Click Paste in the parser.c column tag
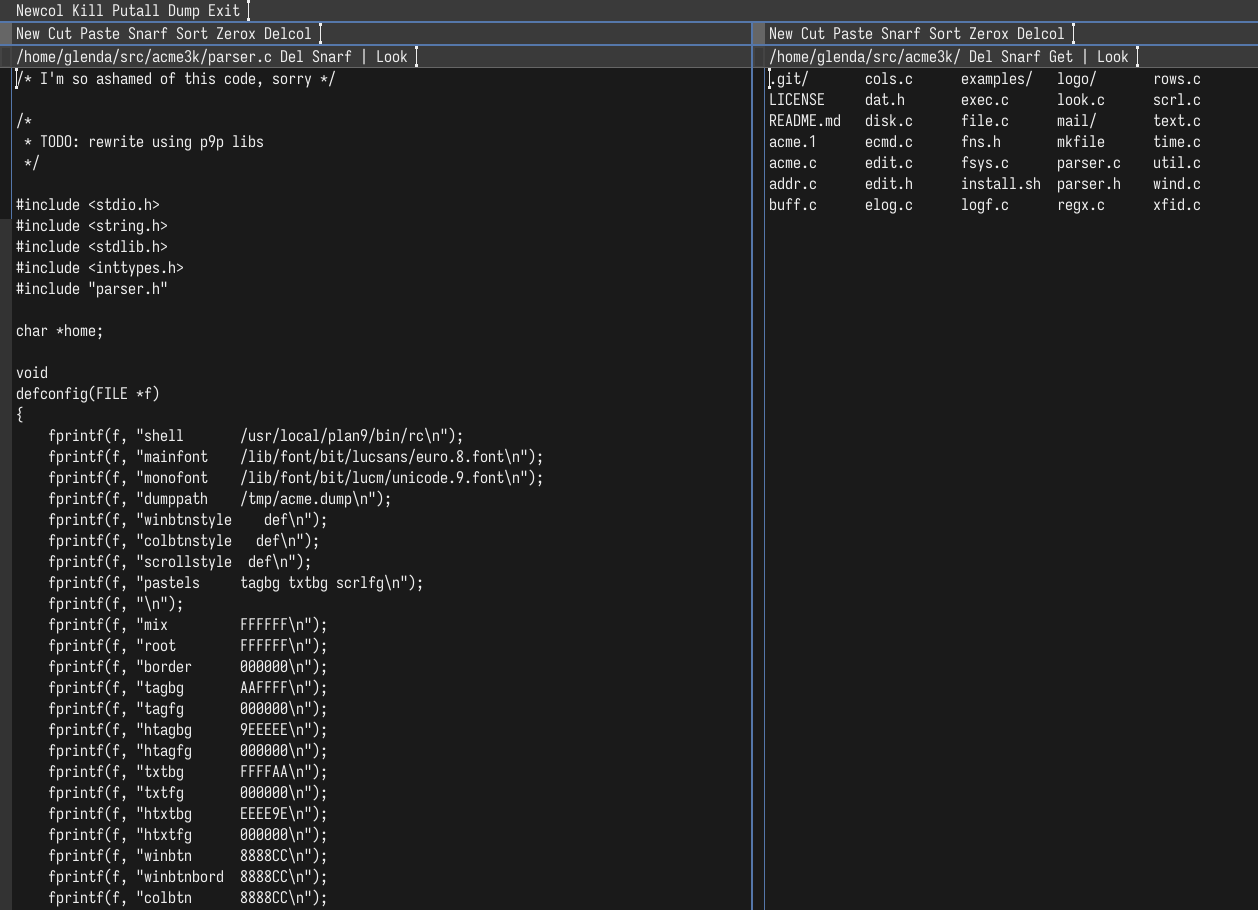This screenshot has width=1258, height=910. pyautogui.click(x=100, y=34)
